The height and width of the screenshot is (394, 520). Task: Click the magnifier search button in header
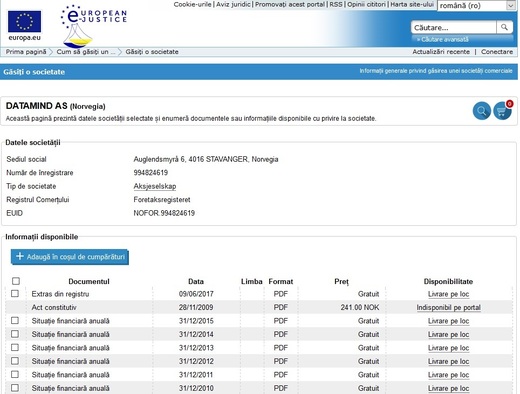[504, 27]
